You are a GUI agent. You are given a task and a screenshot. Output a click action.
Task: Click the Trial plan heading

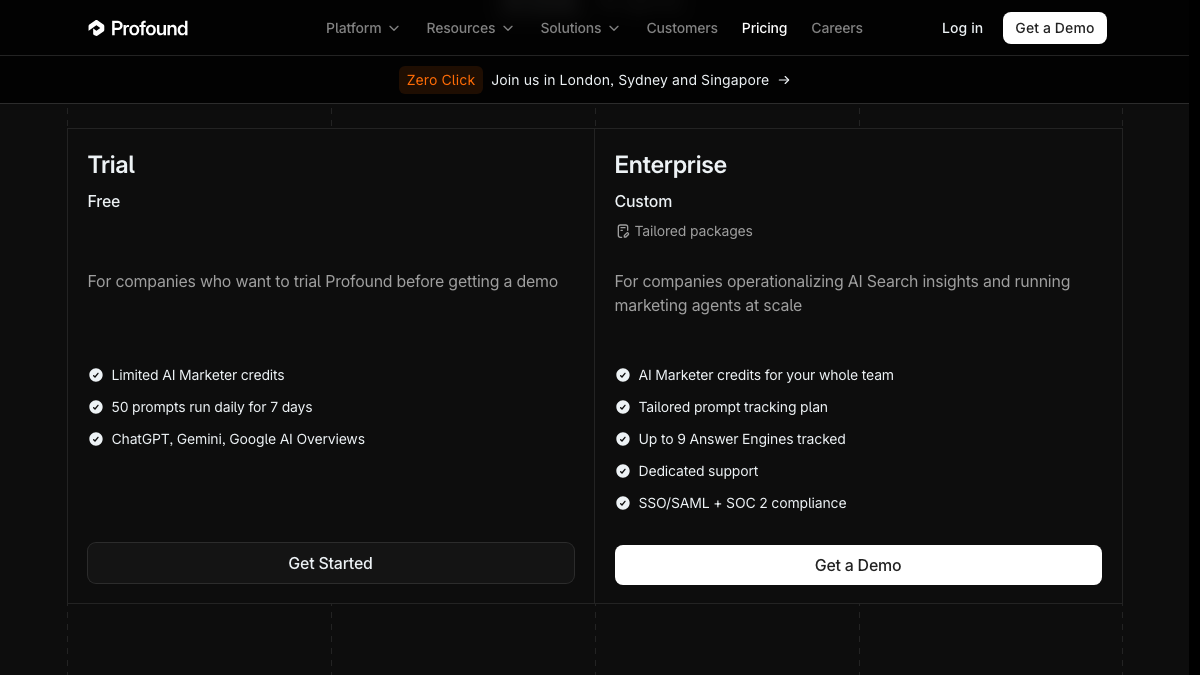coord(111,165)
